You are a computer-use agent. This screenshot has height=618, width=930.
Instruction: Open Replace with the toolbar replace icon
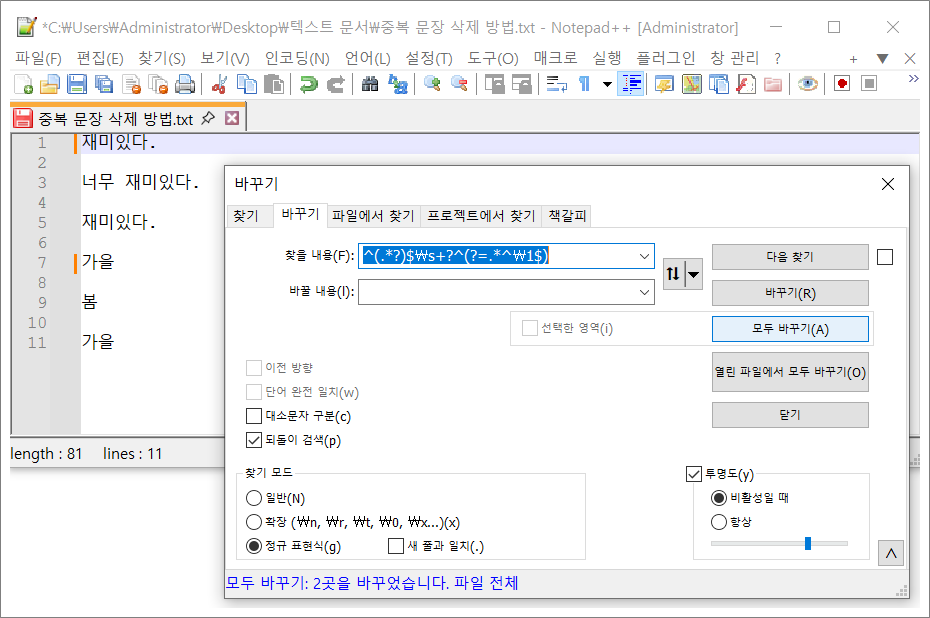[x=397, y=84]
